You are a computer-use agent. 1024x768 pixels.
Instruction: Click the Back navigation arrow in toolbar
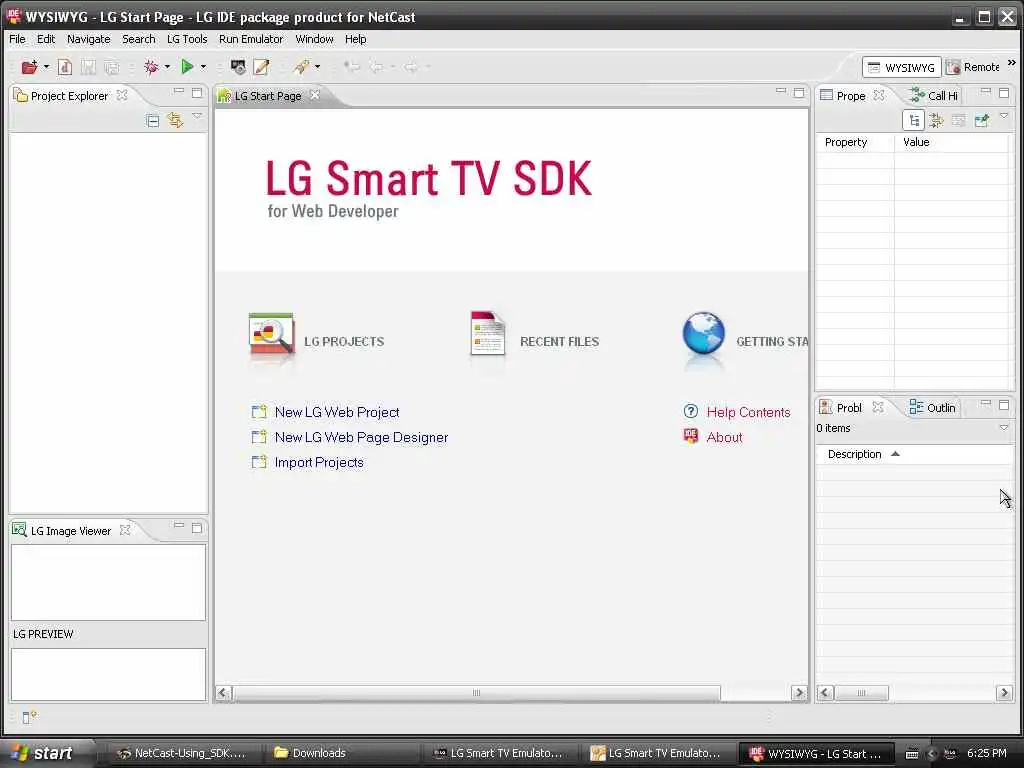click(376, 67)
